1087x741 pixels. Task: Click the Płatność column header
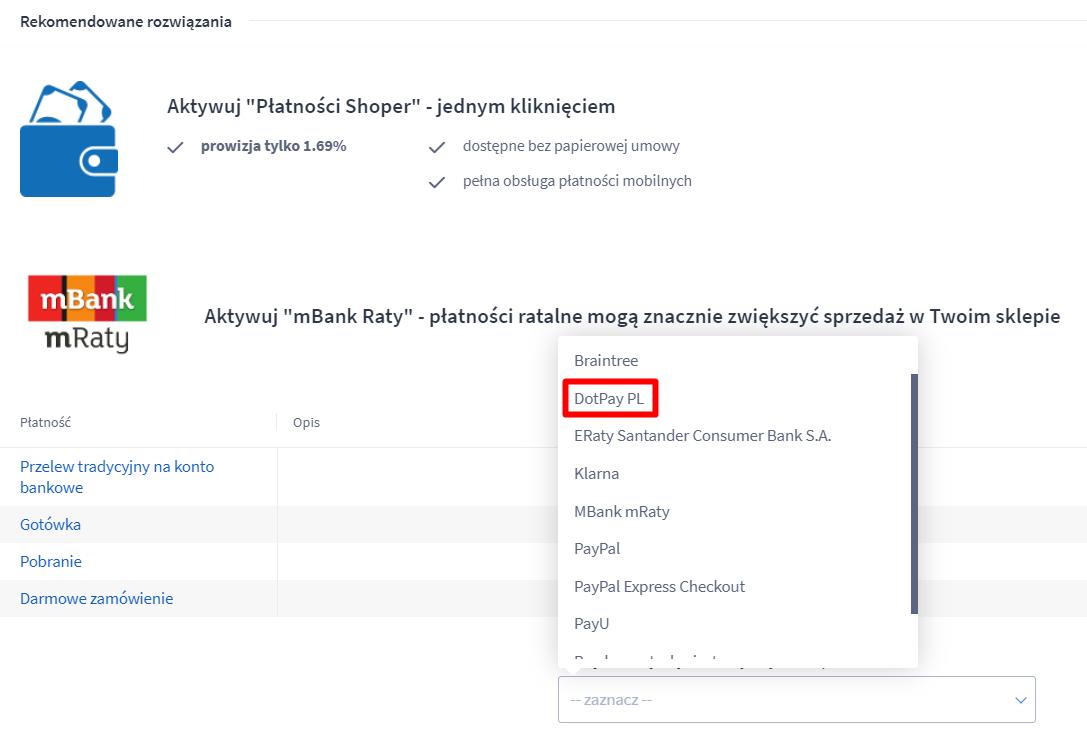pyautogui.click(x=45, y=423)
